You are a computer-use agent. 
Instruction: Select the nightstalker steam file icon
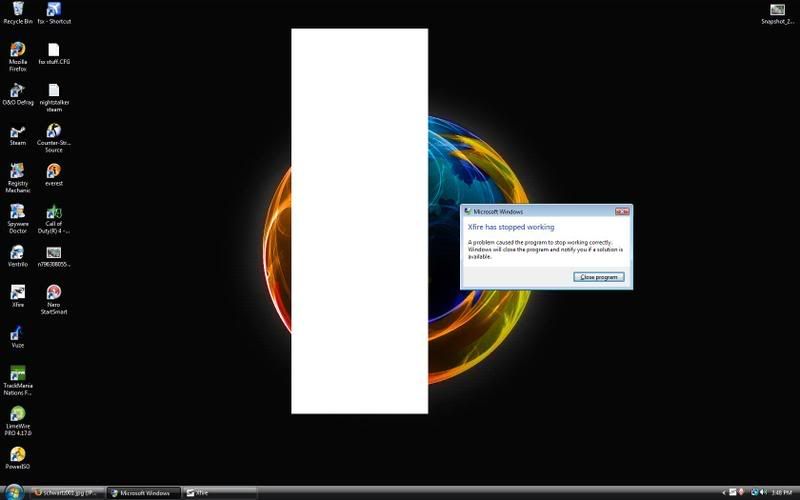coord(54,98)
